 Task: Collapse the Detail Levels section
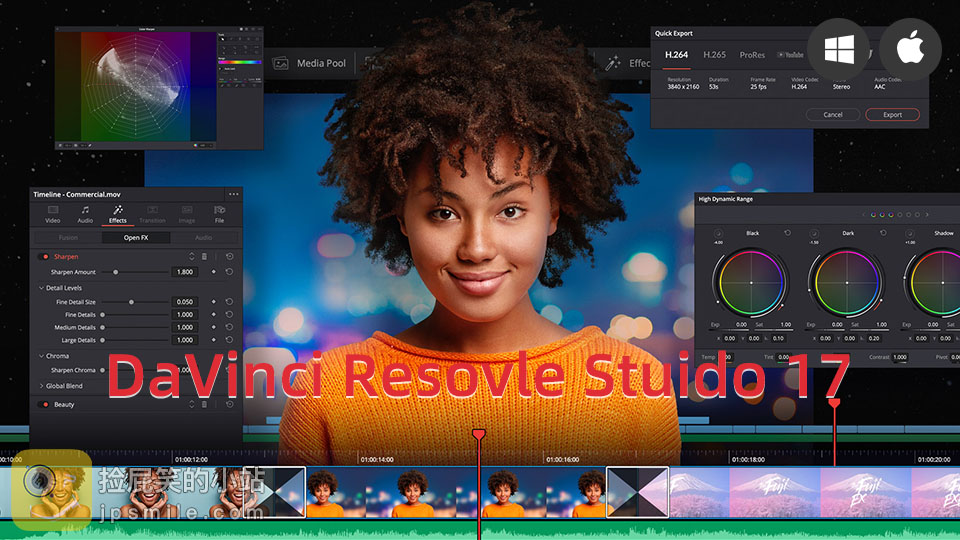click(x=42, y=288)
